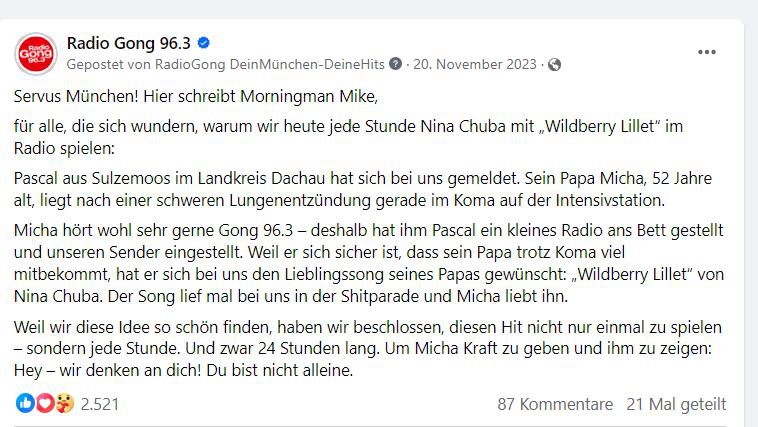Screen dimensions: 758x427
Task: View the 21 Mal geteilt shares
Action: (676, 404)
